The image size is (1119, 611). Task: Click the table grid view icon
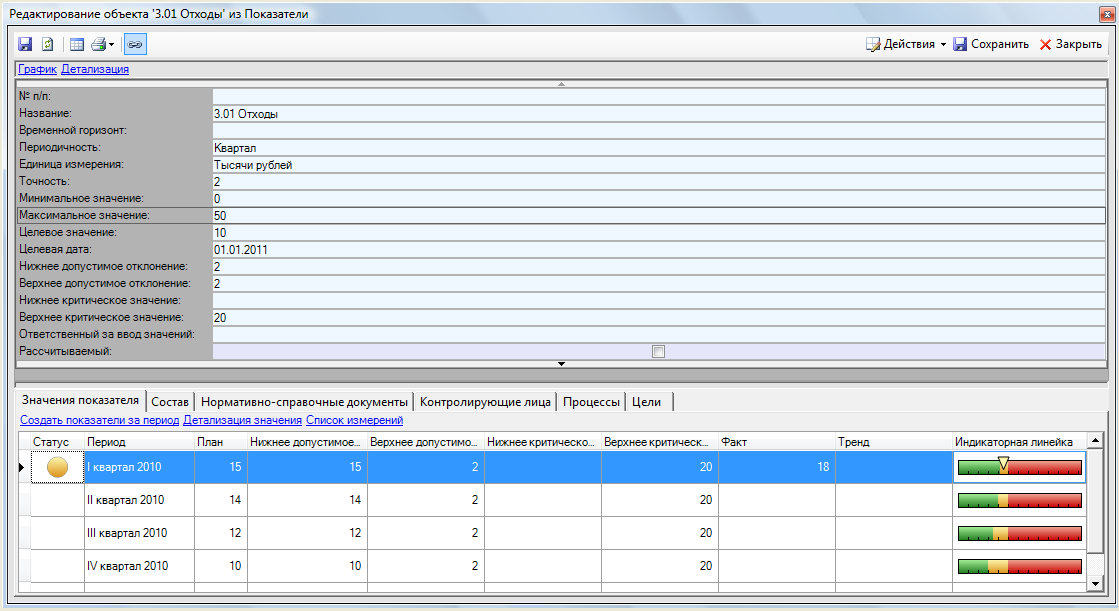click(x=77, y=44)
